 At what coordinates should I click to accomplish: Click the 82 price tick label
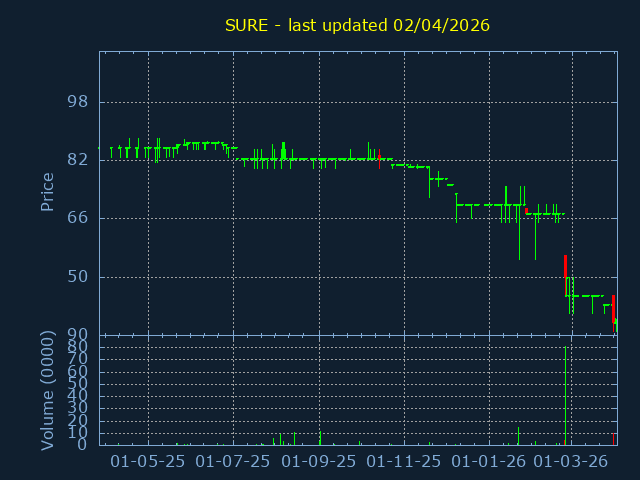pos(77,160)
